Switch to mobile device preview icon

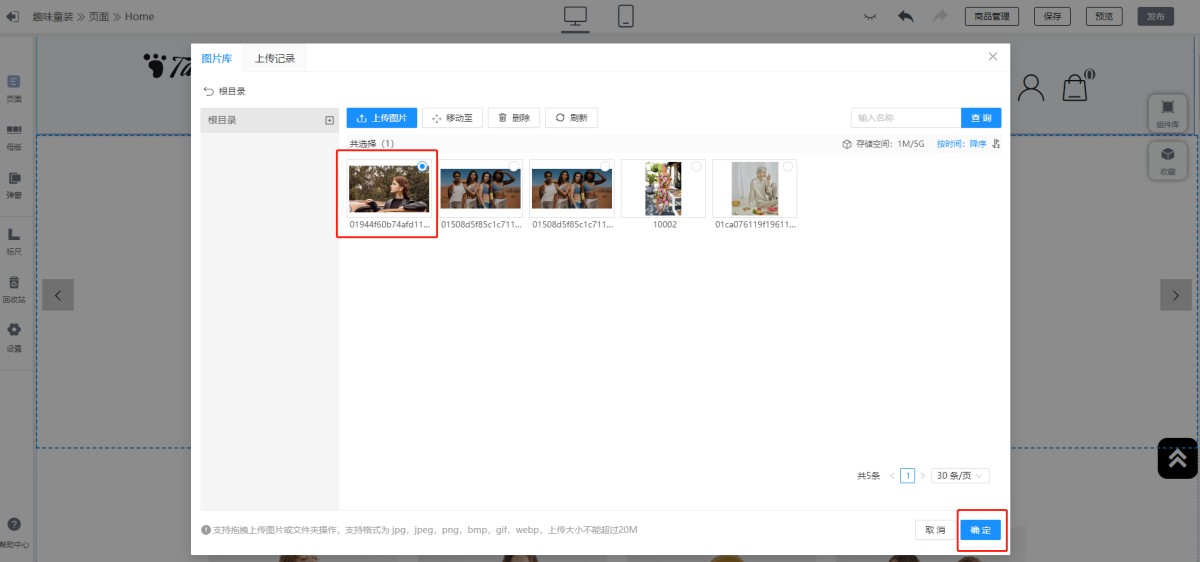point(626,16)
